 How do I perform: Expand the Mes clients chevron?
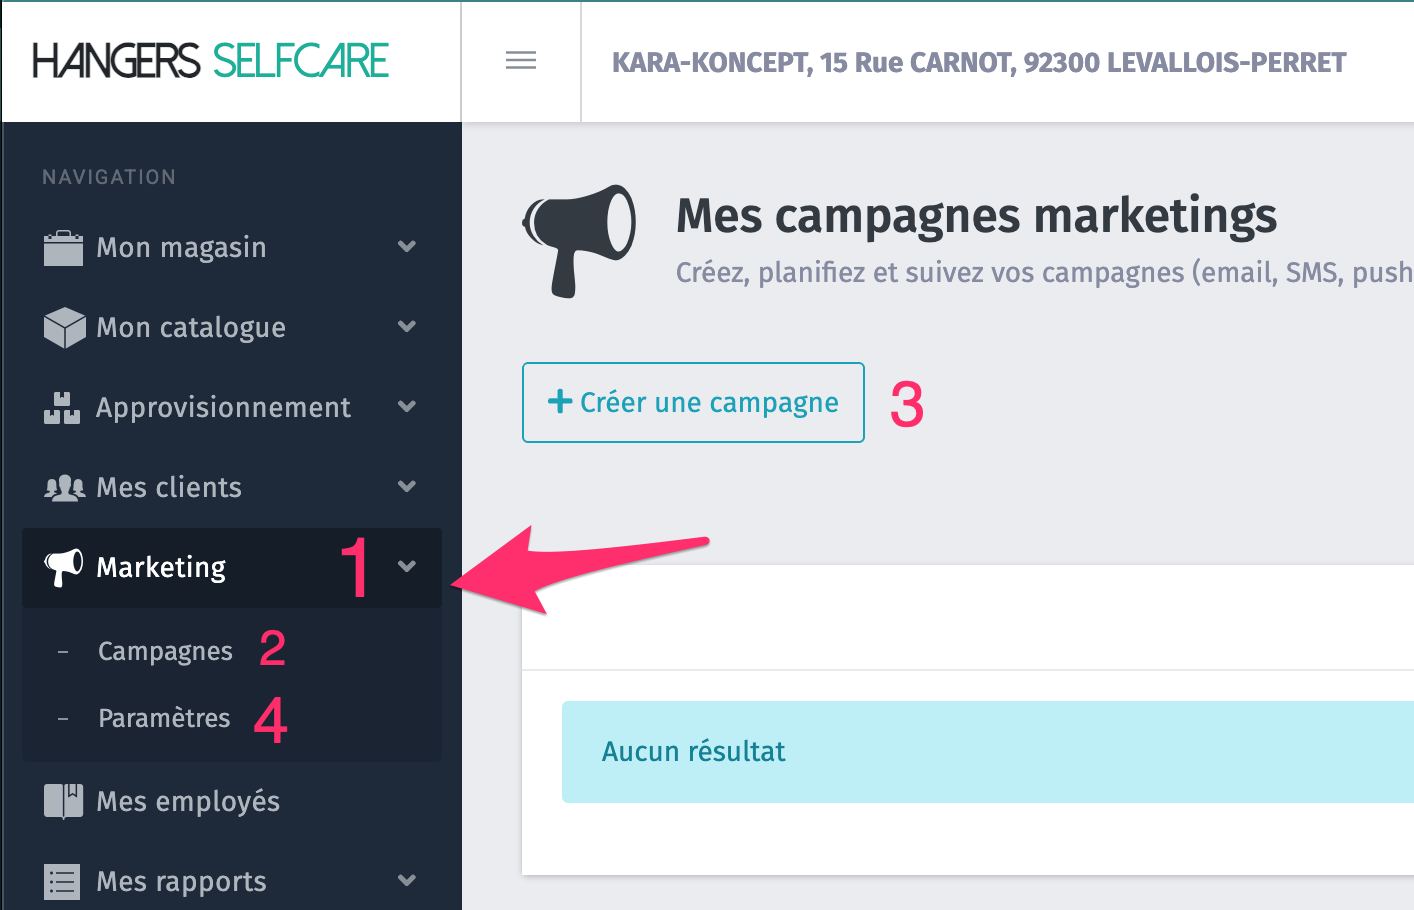[x=407, y=486]
